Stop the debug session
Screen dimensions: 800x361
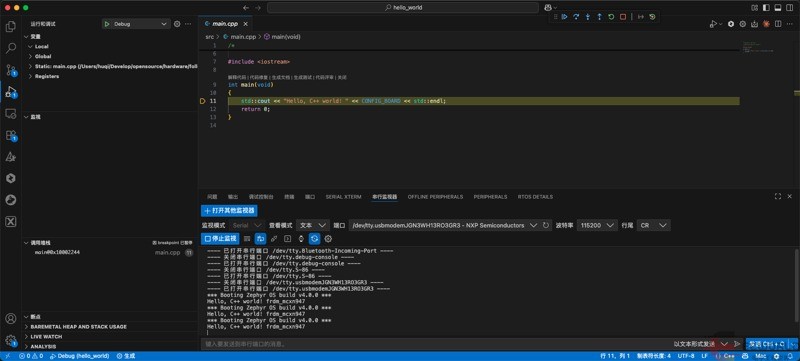tap(623, 17)
